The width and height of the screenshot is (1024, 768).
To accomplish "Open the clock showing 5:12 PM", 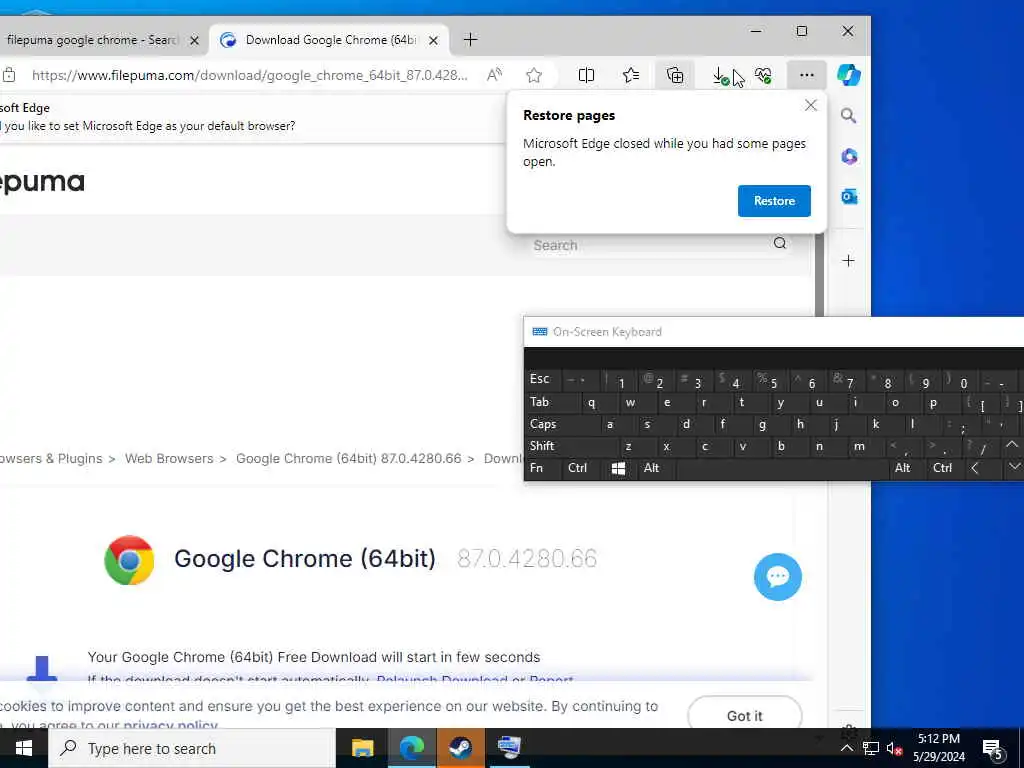I will click(939, 748).
